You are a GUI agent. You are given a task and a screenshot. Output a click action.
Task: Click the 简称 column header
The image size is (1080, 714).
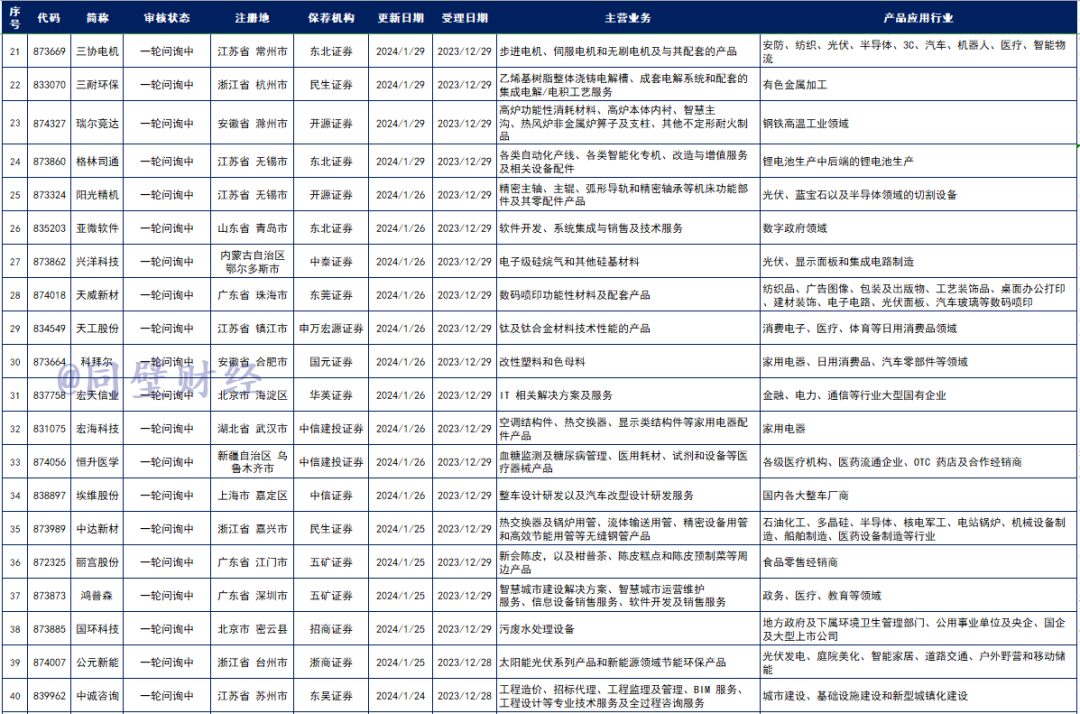(x=97, y=18)
